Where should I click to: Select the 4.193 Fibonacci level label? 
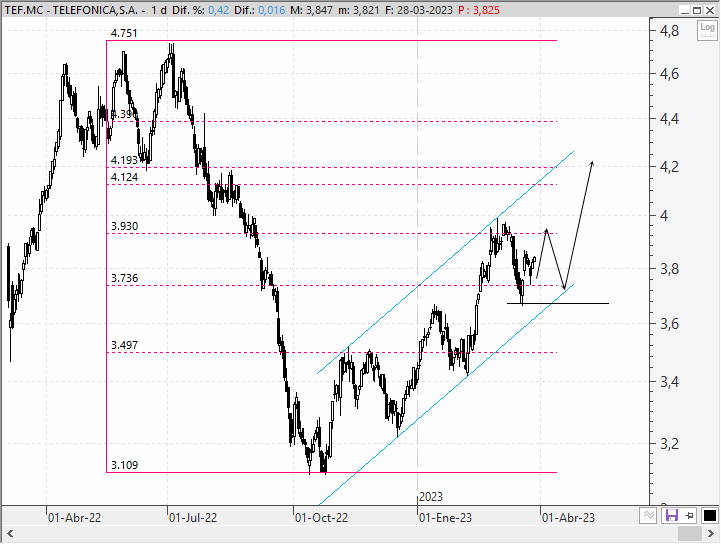(x=124, y=160)
